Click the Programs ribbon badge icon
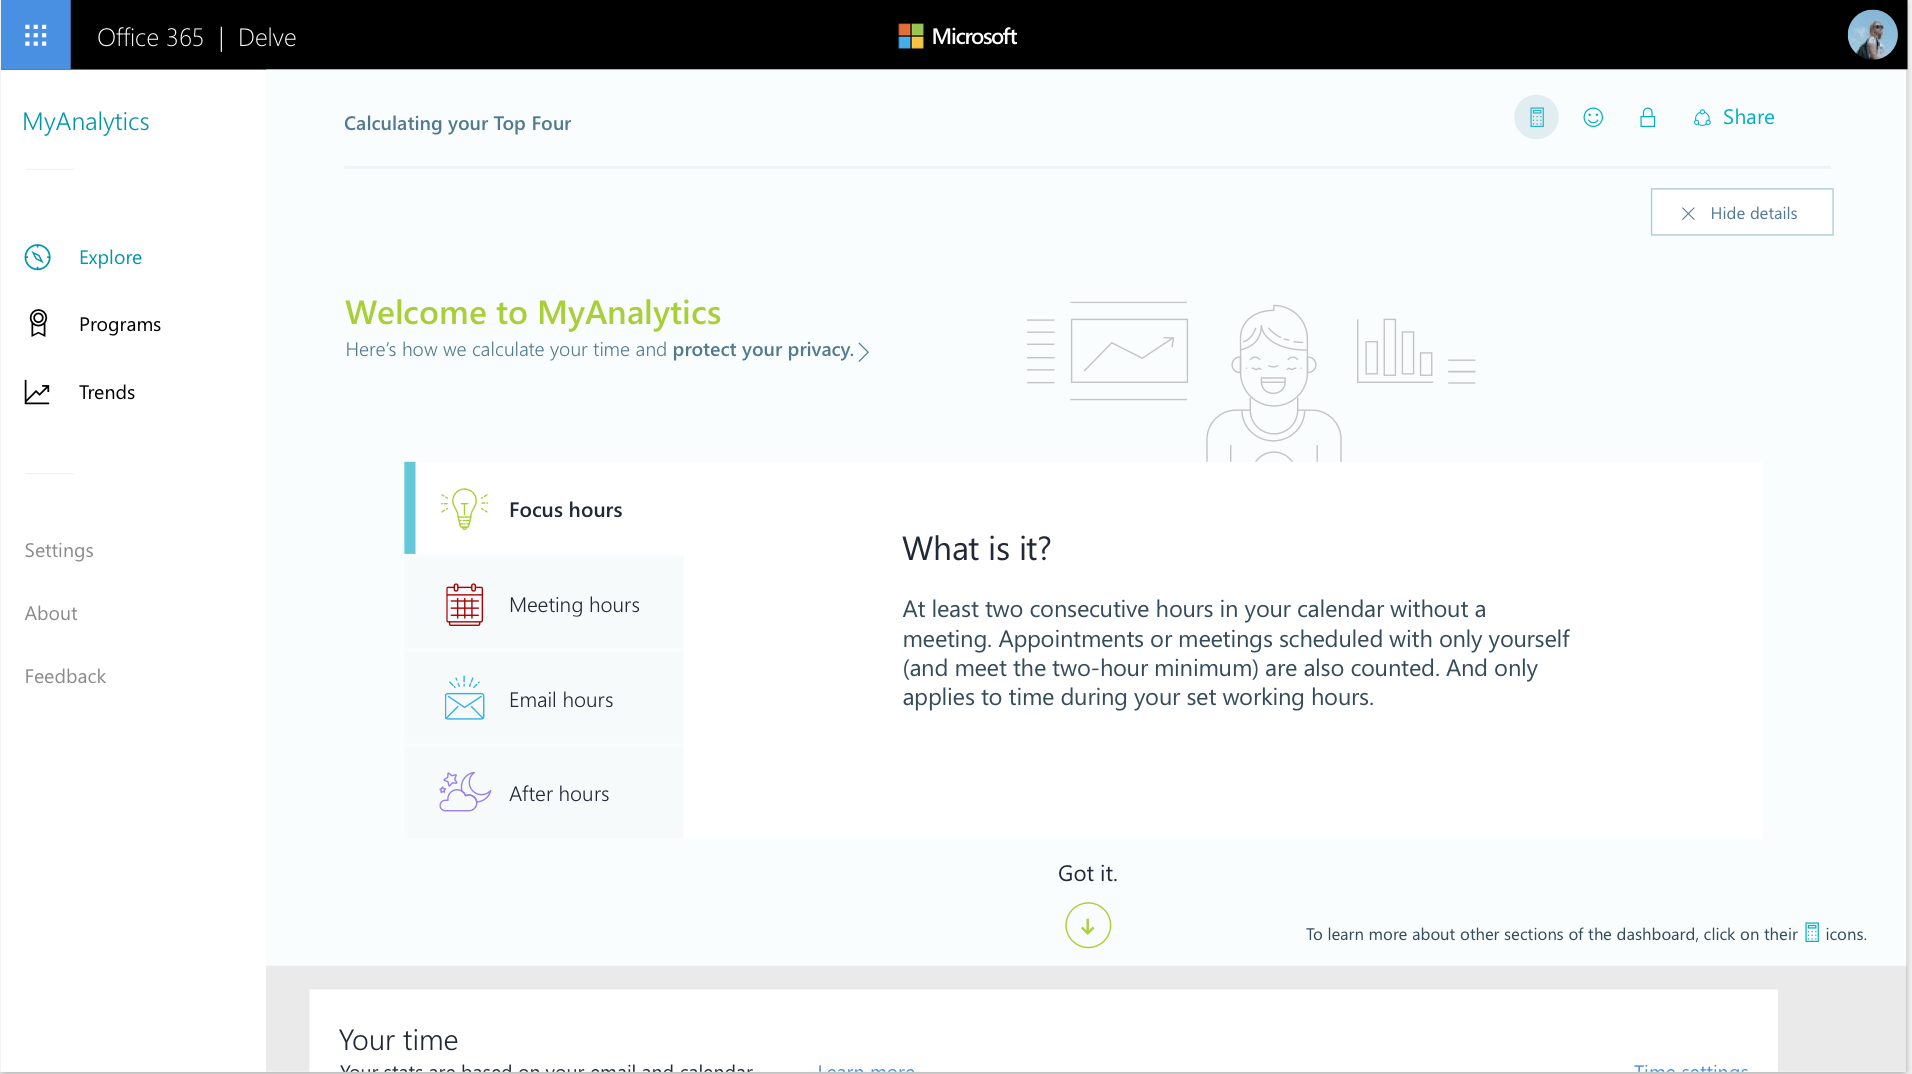Viewport: 1912px width, 1074px height. coord(38,324)
